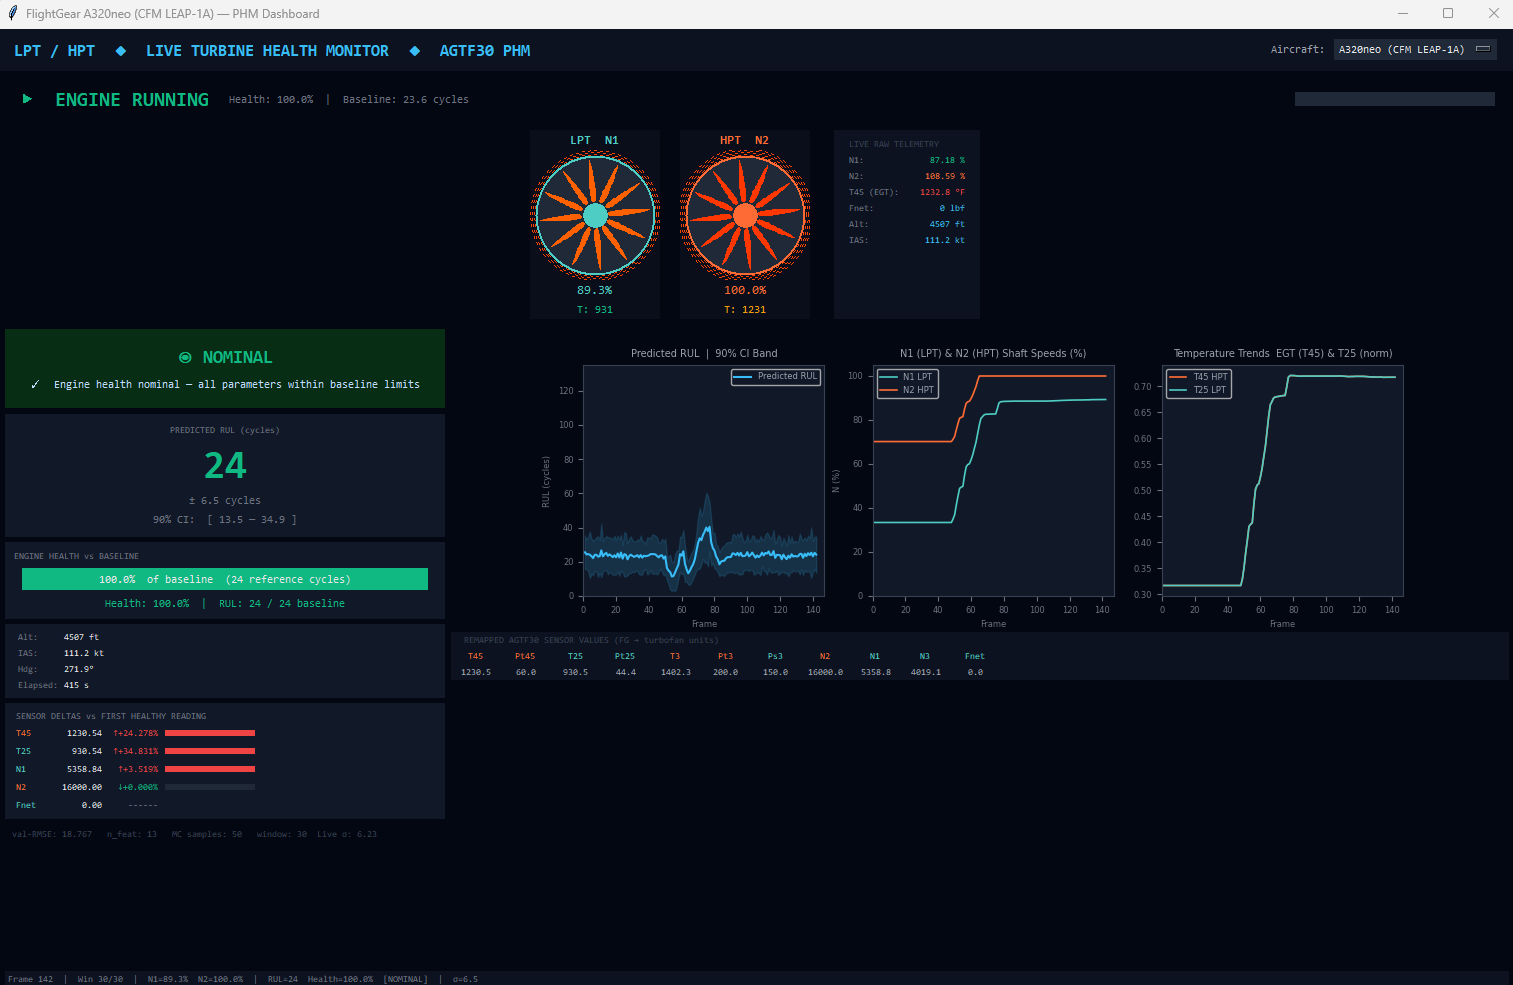
Task: Click the red N1 sensor delta bar
Action: (x=210, y=769)
